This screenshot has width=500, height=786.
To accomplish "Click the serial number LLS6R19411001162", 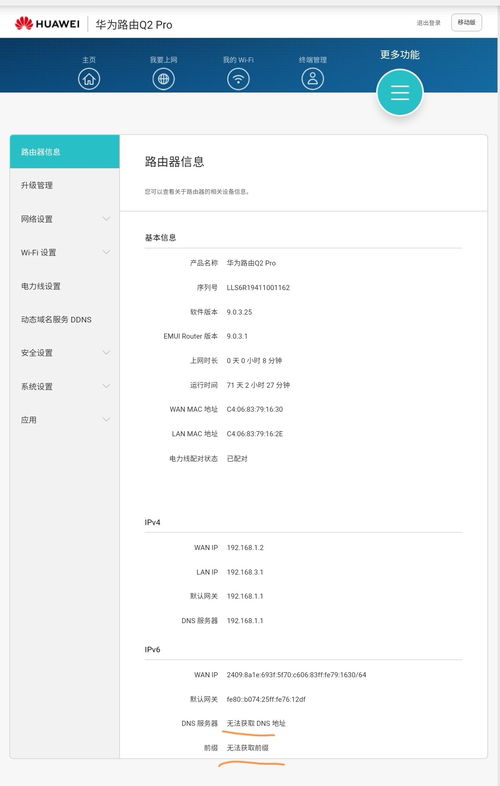I will point(258,288).
